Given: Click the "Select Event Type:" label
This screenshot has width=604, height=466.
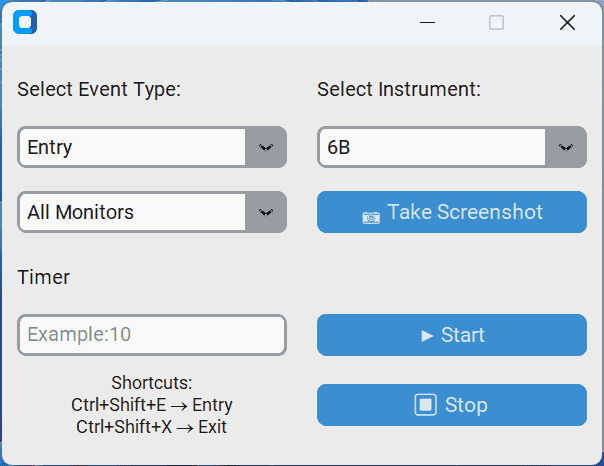Looking at the screenshot, I should click(99, 89).
